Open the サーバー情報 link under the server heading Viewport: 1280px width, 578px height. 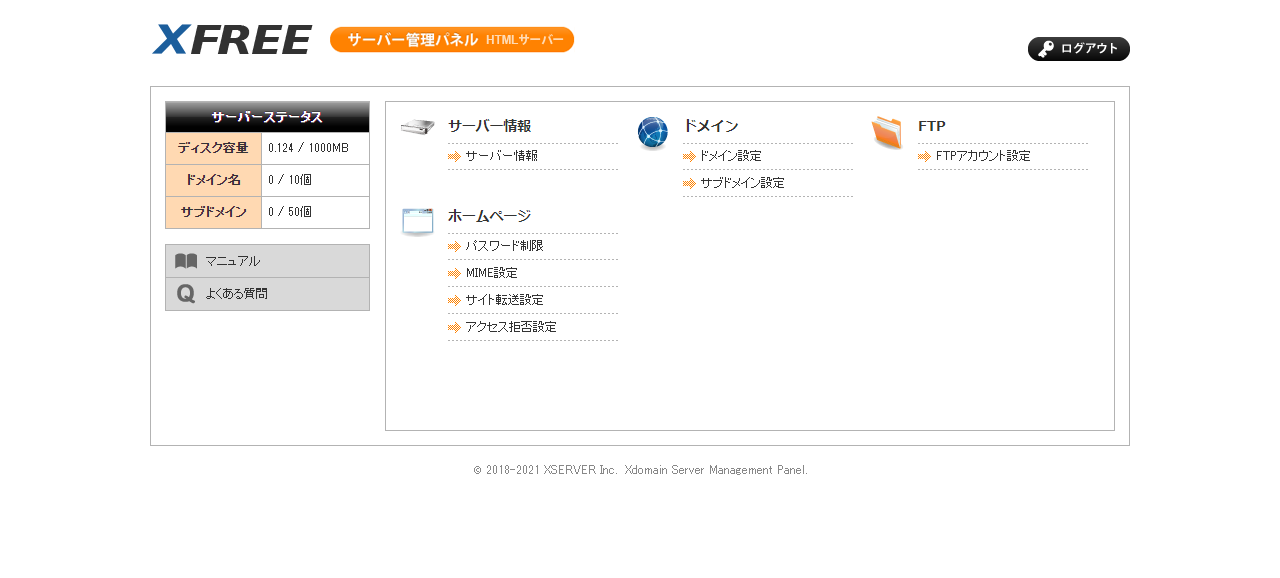tap(501, 156)
